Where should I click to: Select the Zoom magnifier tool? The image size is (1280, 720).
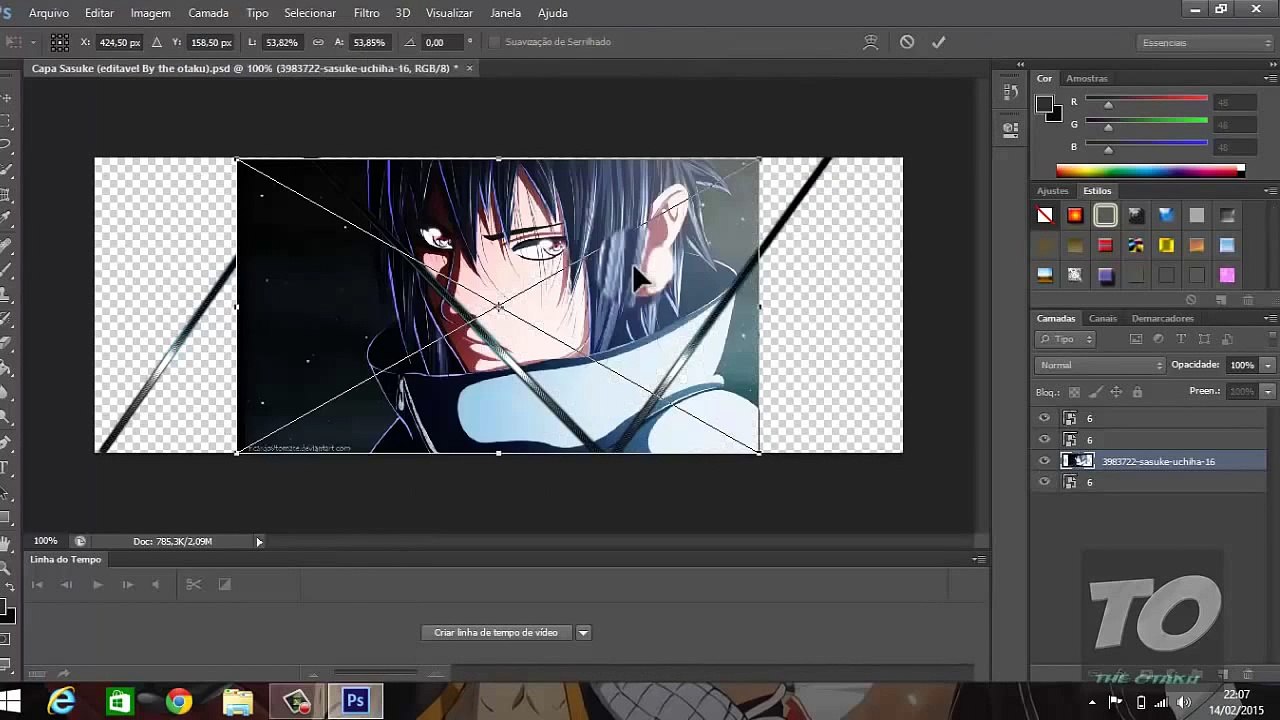(5, 567)
